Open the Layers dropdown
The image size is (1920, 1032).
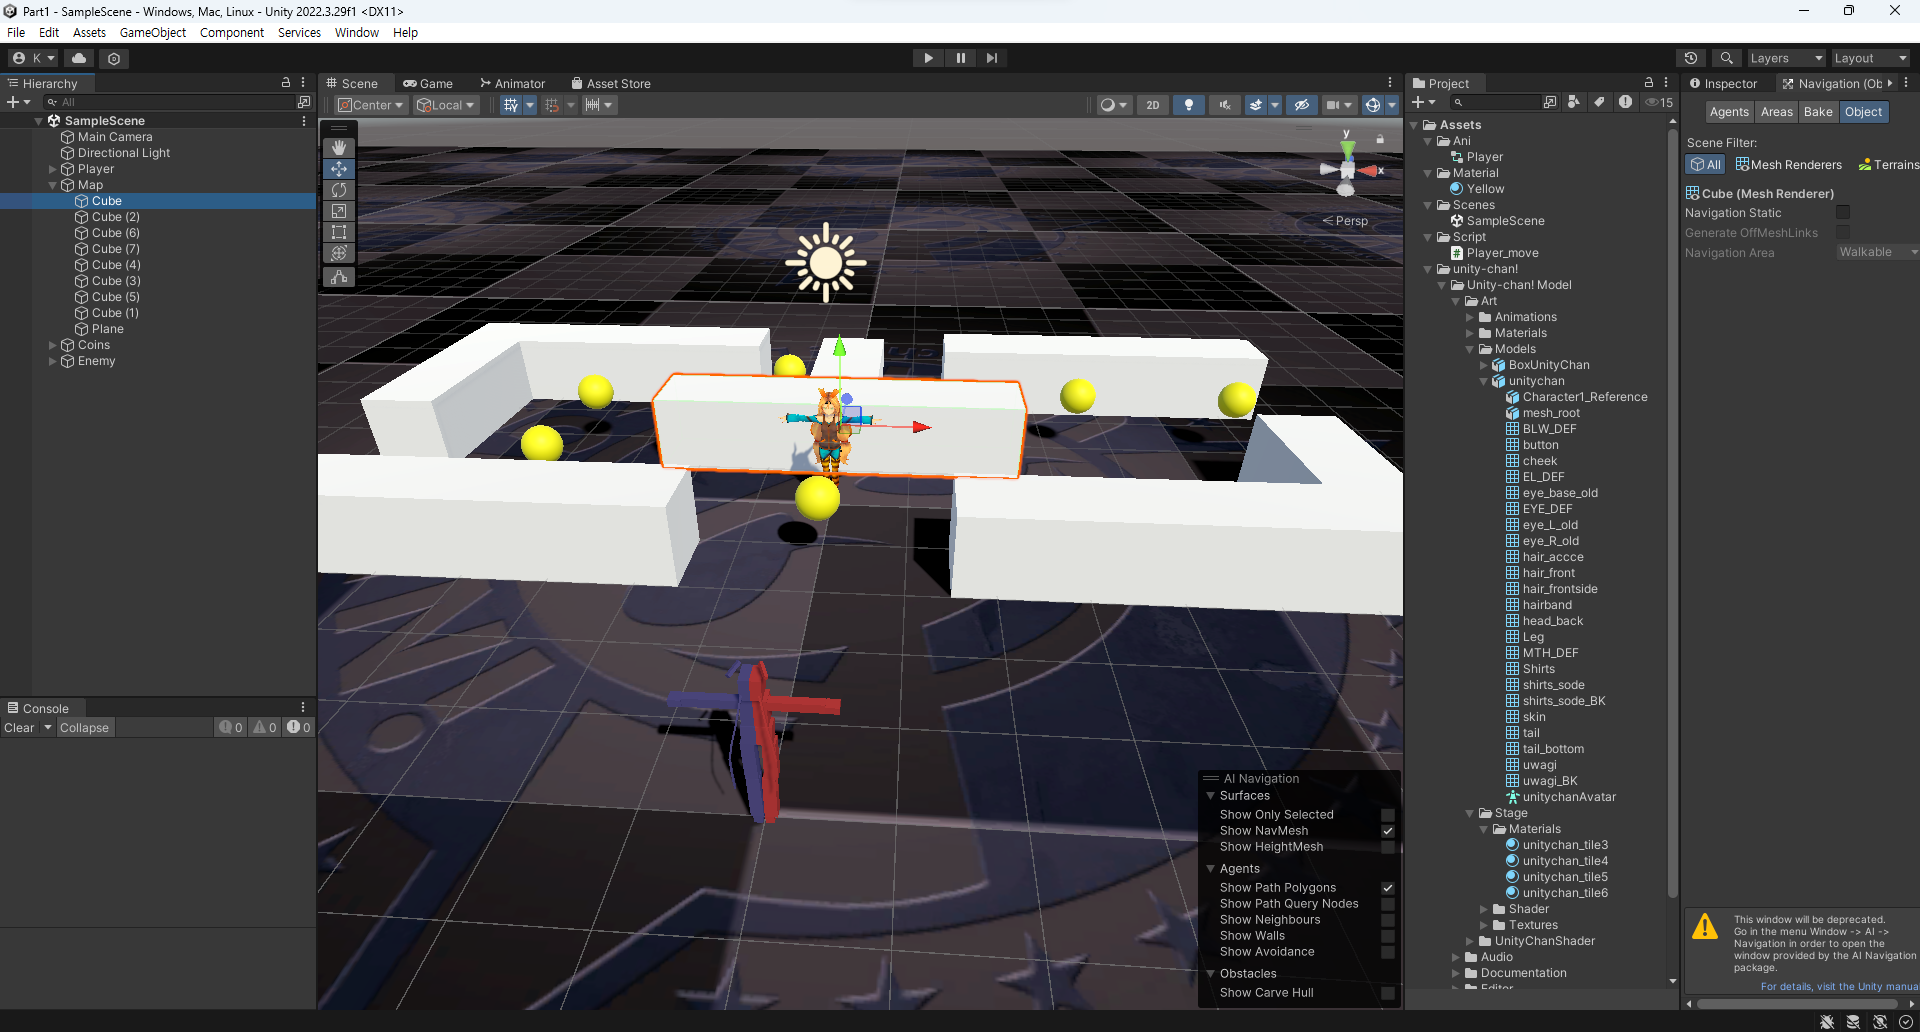pos(1785,58)
